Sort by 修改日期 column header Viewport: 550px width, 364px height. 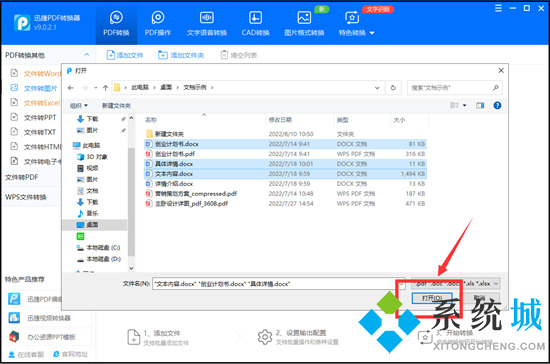280,120
